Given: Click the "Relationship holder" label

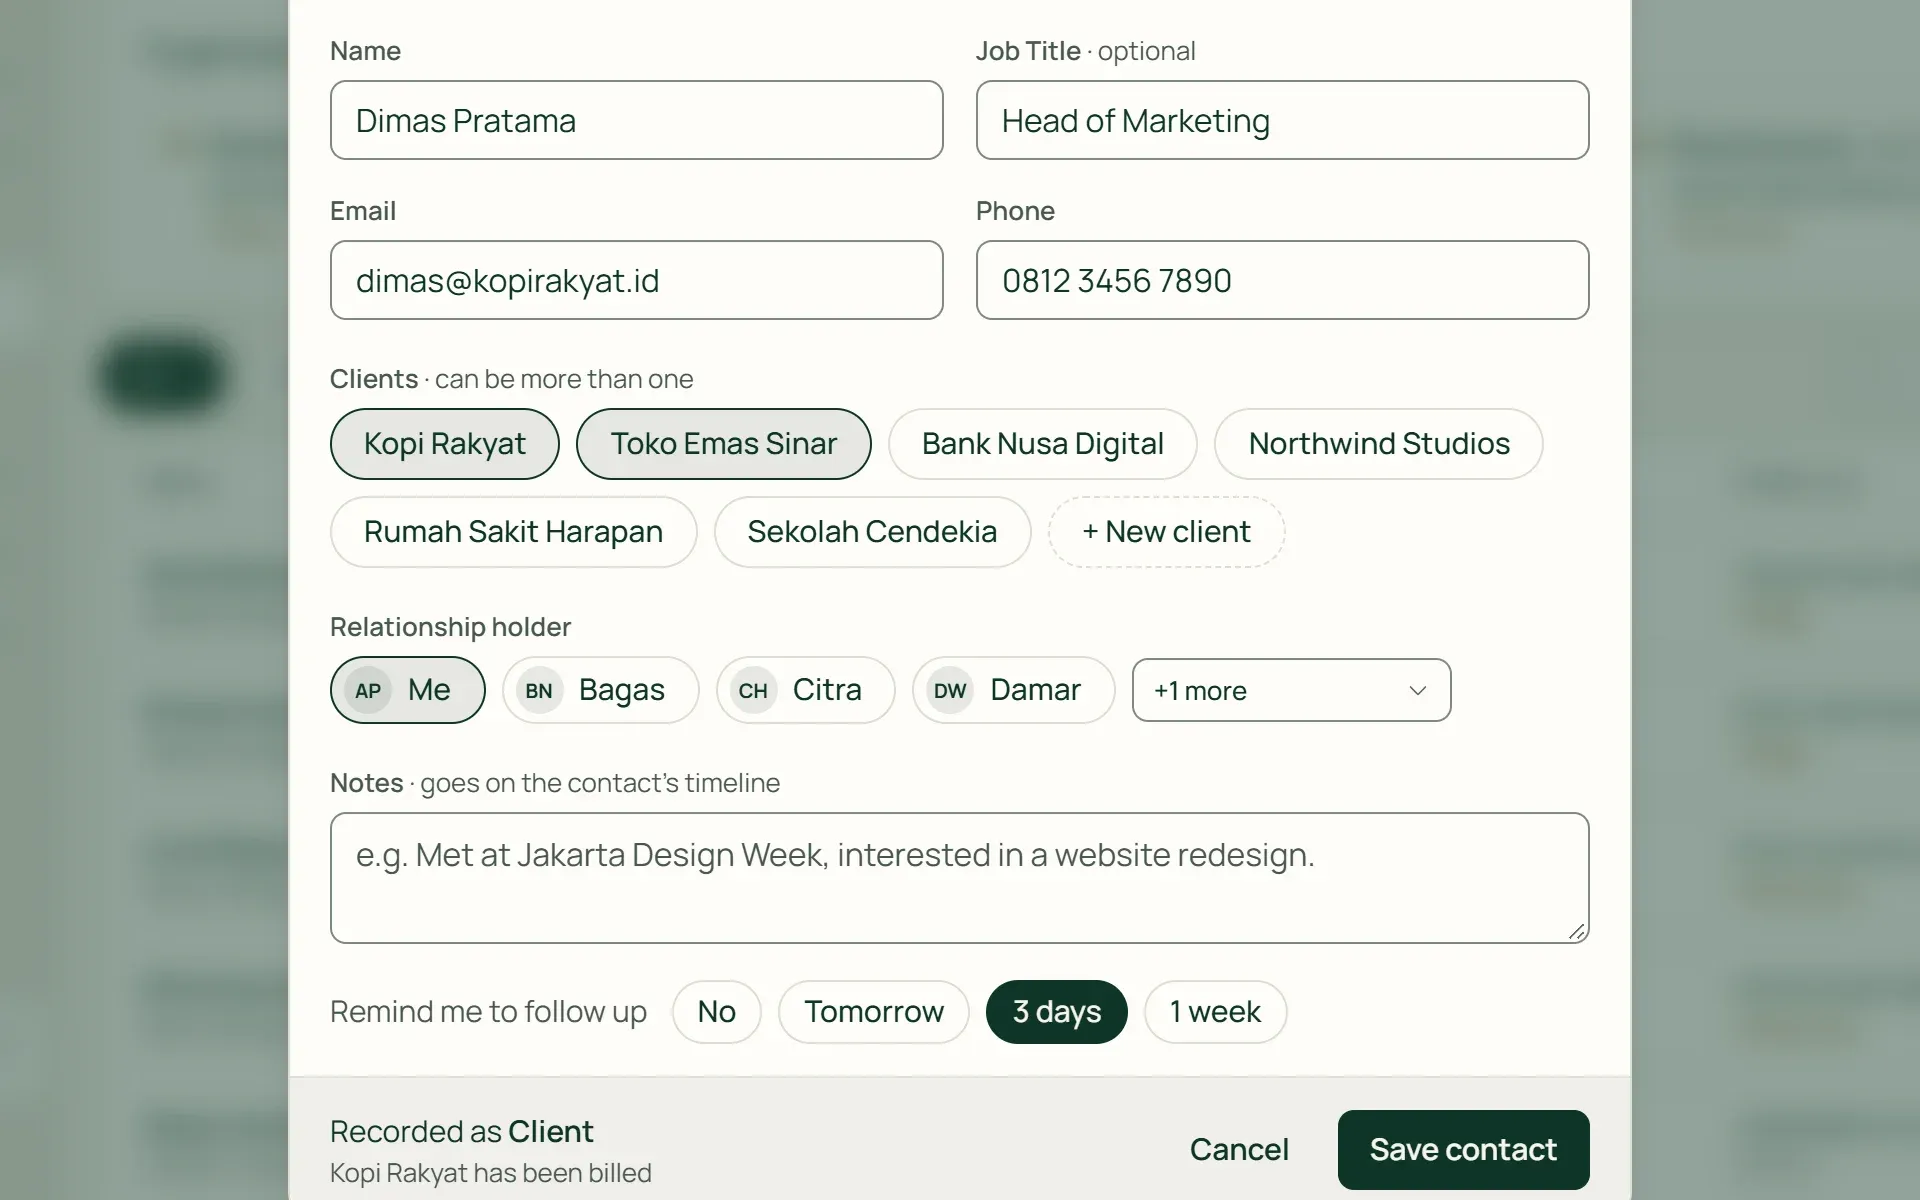Looking at the screenshot, I should (x=450, y=627).
